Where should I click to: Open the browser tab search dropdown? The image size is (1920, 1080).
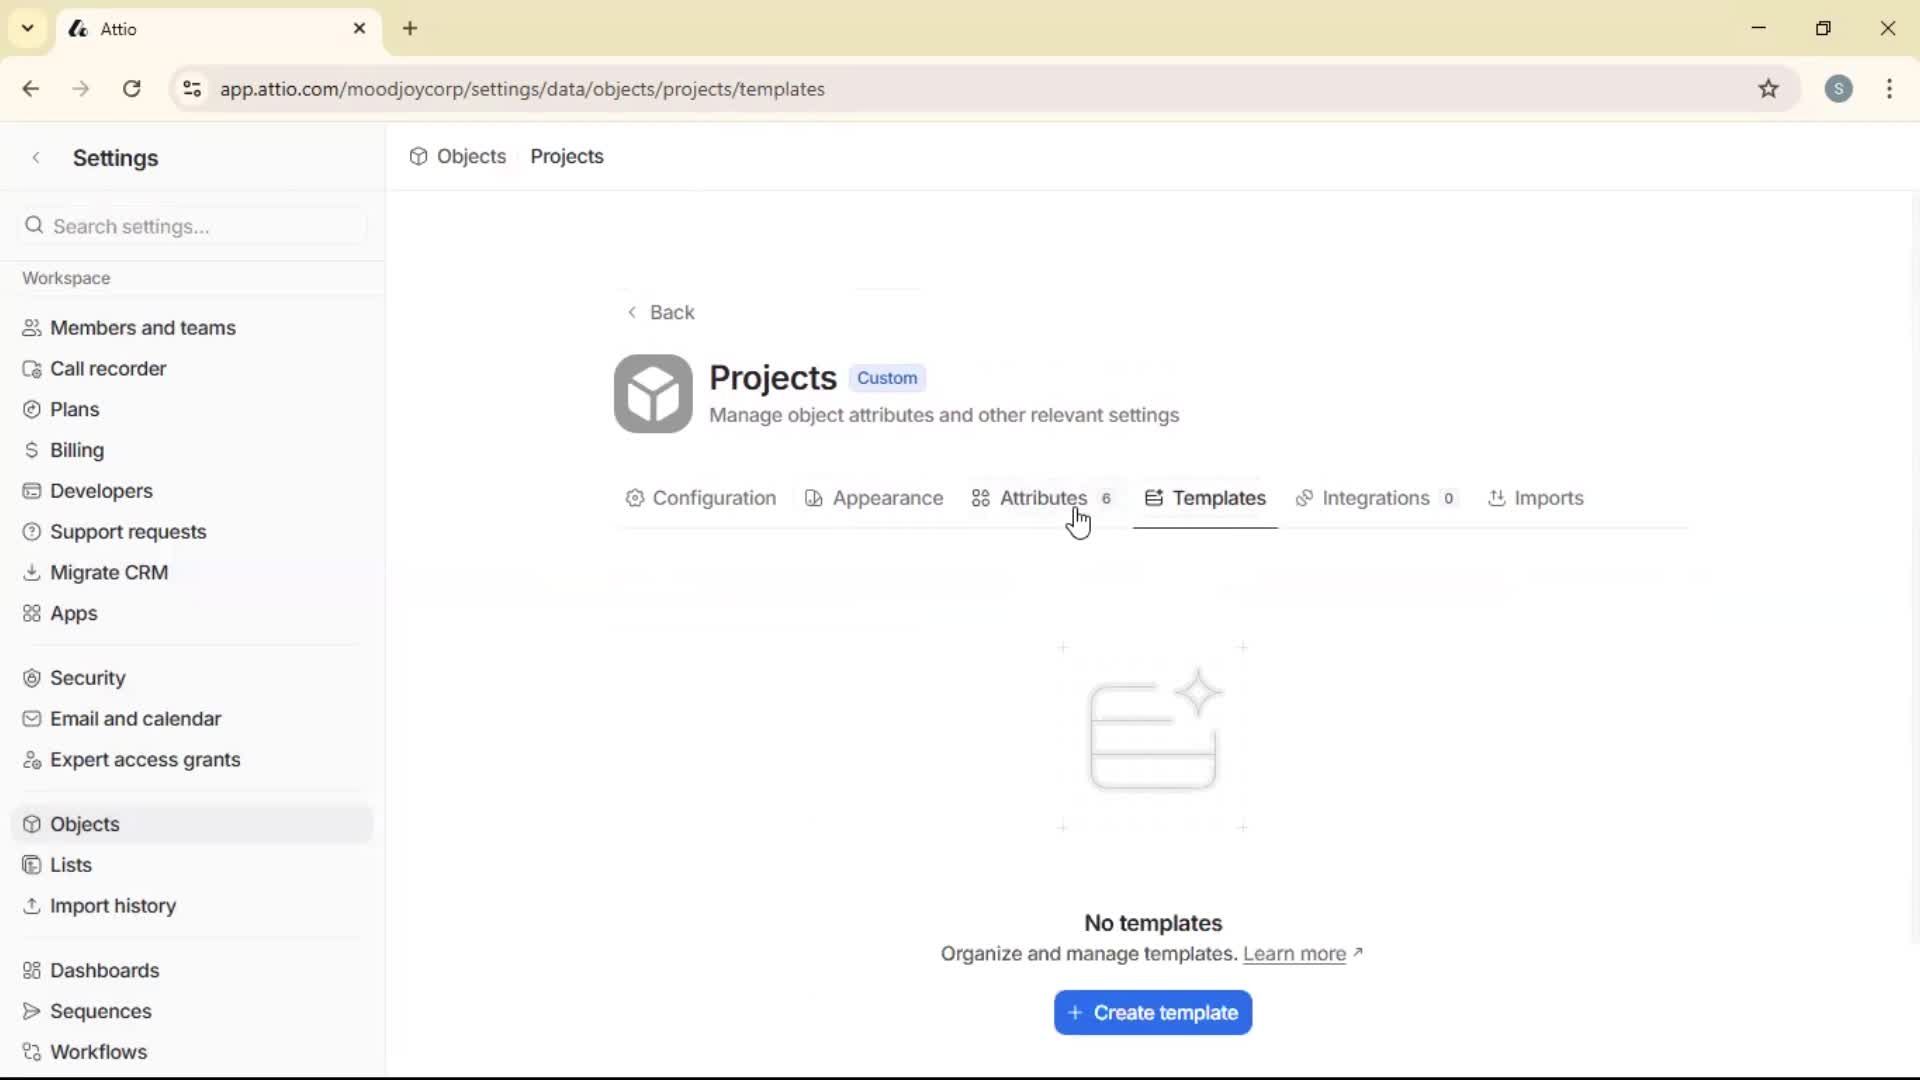tap(27, 28)
